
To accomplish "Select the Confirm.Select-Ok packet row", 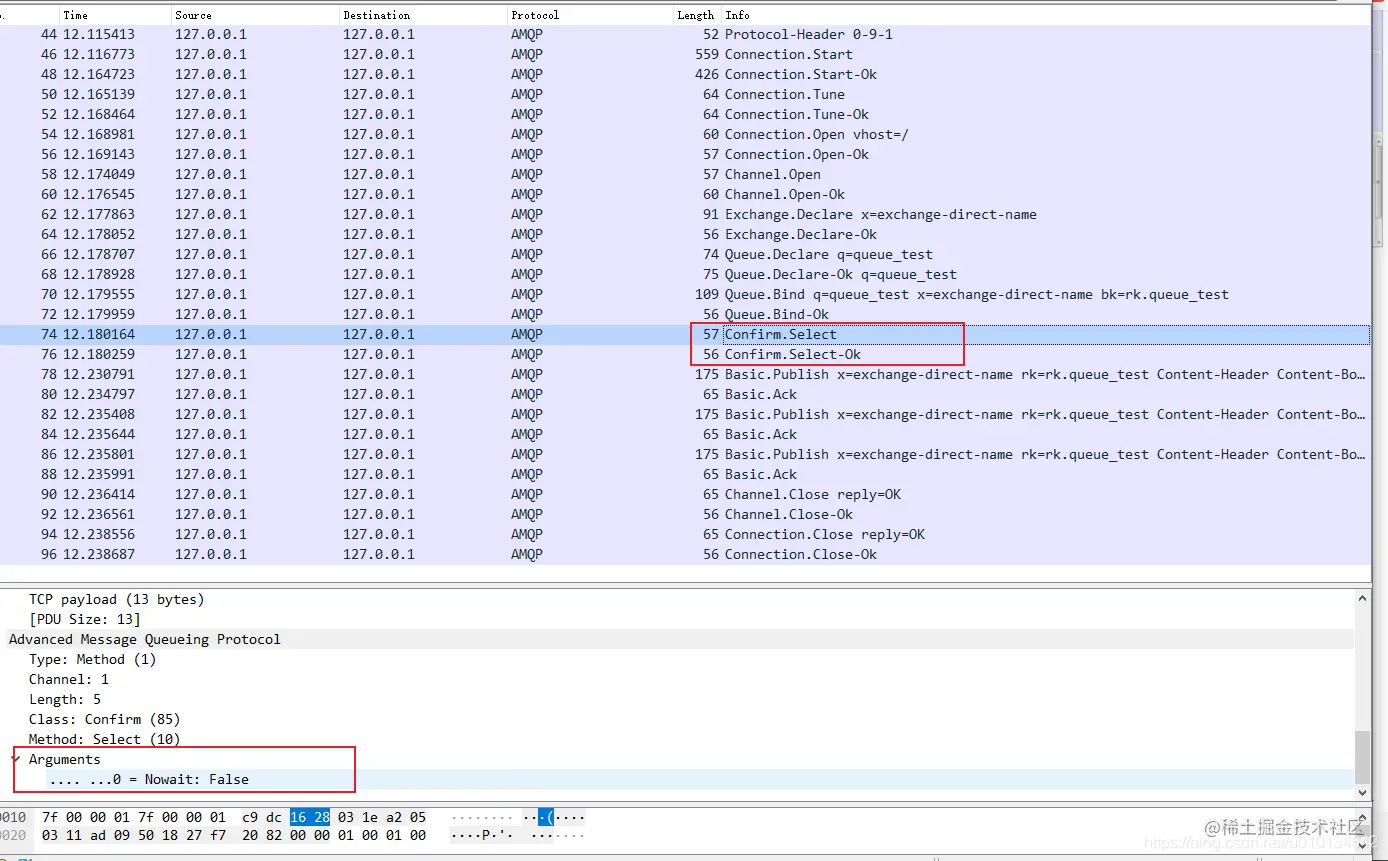I will [x=685, y=354].
